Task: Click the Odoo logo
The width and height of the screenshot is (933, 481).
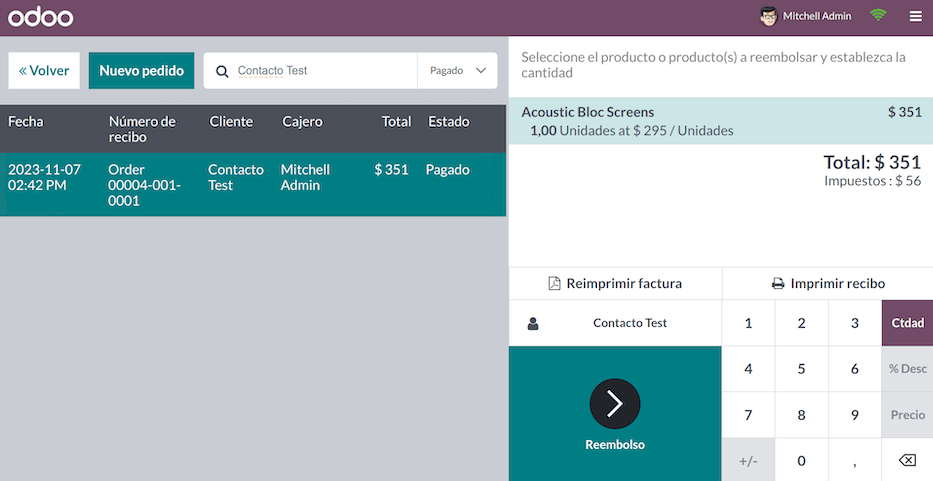Action: [41, 17]
